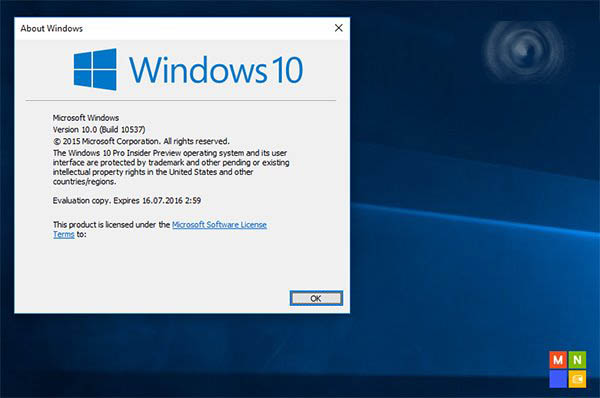Image resolution: width=600 pixels, height=398 pixels.
Task: Close the About Windows dialog
Action: pos(339,28)
